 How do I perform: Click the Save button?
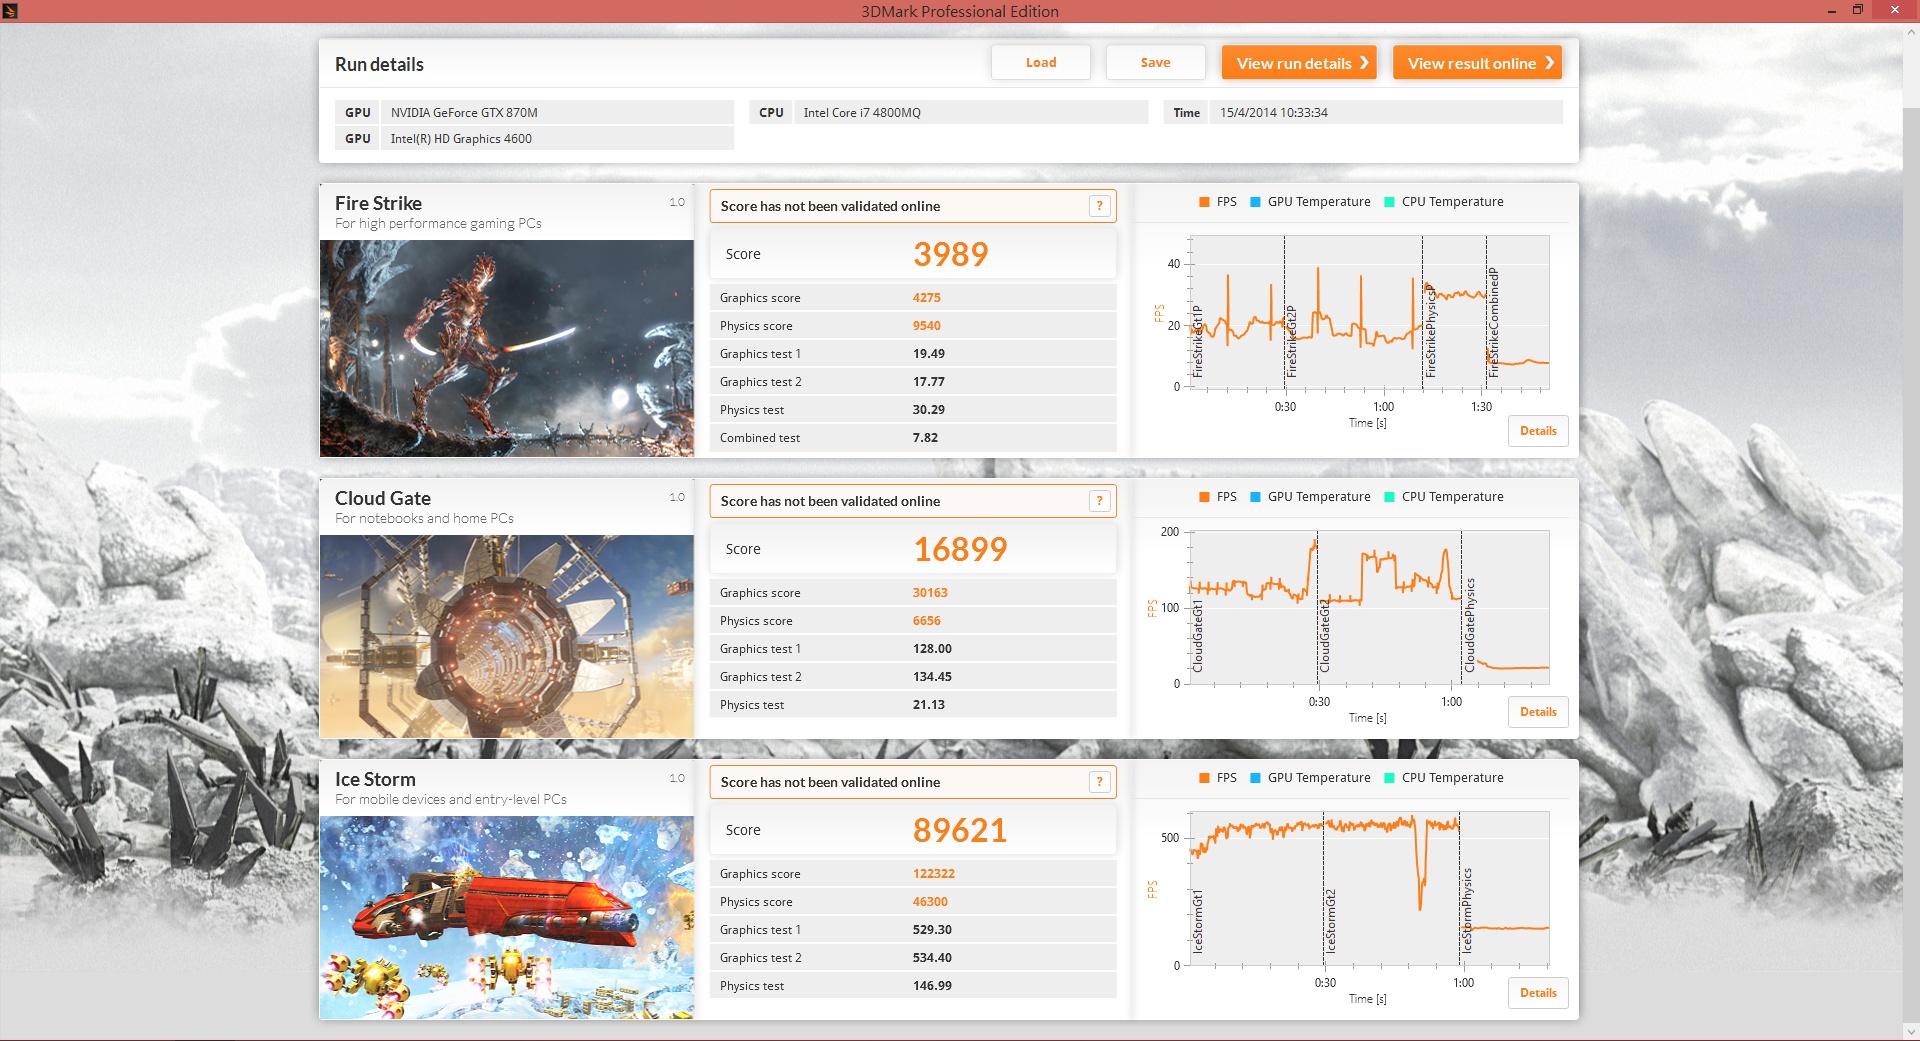click(x=1155, y=62)
